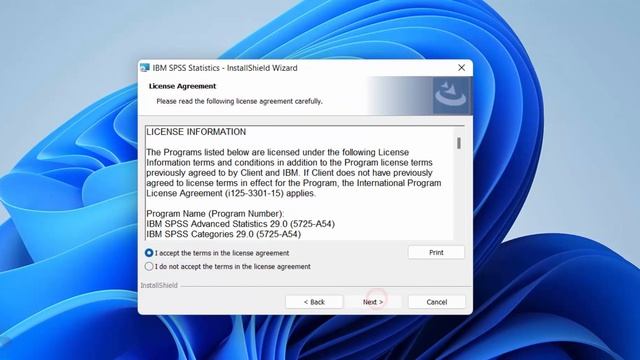The width and height of the screenshot is (640, 360).
Task: Click the IBM SPSS installer title bar icon
Action: tap(144, 68)
